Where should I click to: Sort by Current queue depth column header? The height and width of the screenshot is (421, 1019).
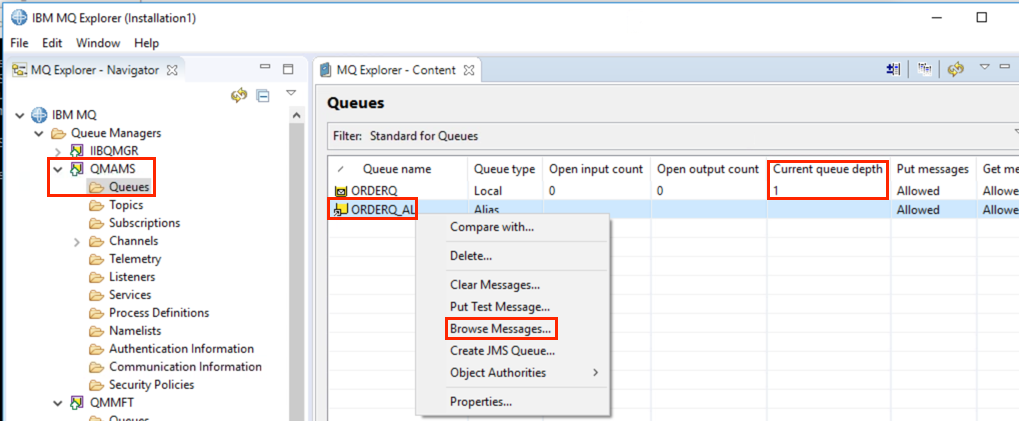[828, 169]
